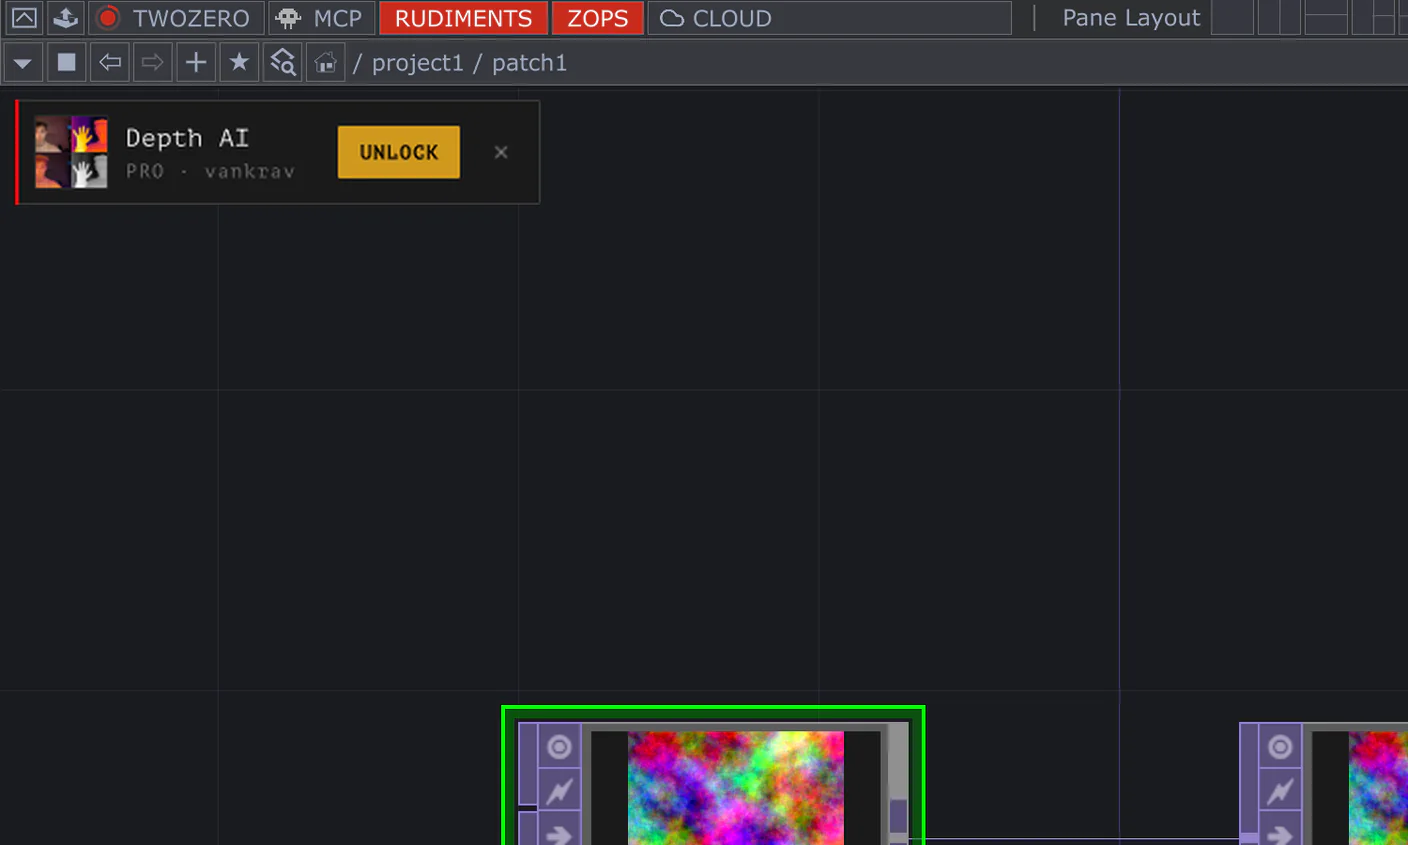This screenshot has width=1408, height=845.
Task: Toggle bypass flag on selected green node
Action: pos(559,791)
